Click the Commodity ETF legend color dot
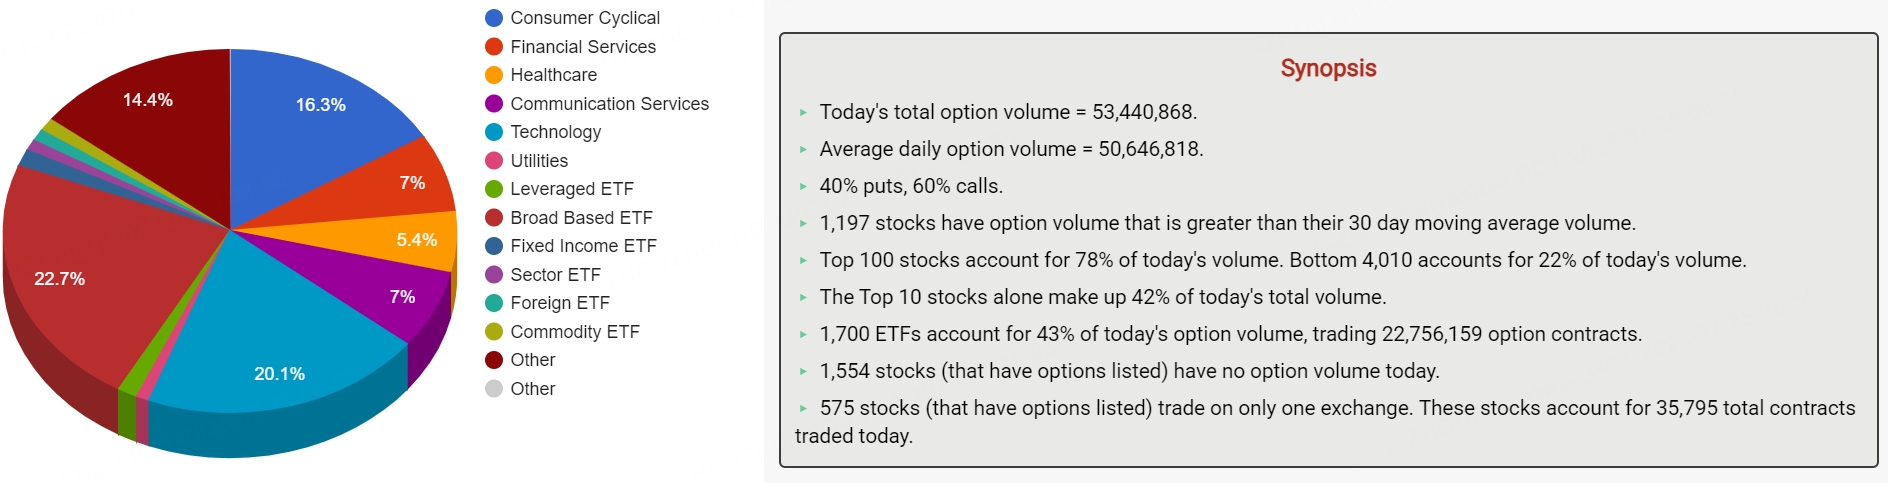Image resolution: width=1888 pixels, height=483 pixels. tap(493, 332)
